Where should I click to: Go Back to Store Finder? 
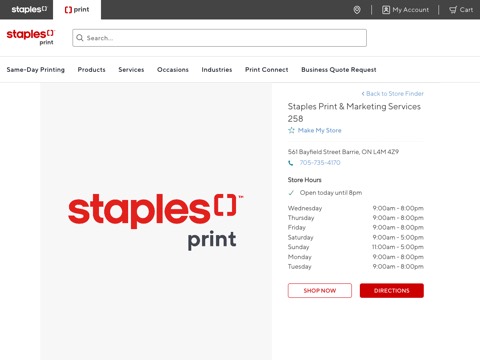pos(393,94)
